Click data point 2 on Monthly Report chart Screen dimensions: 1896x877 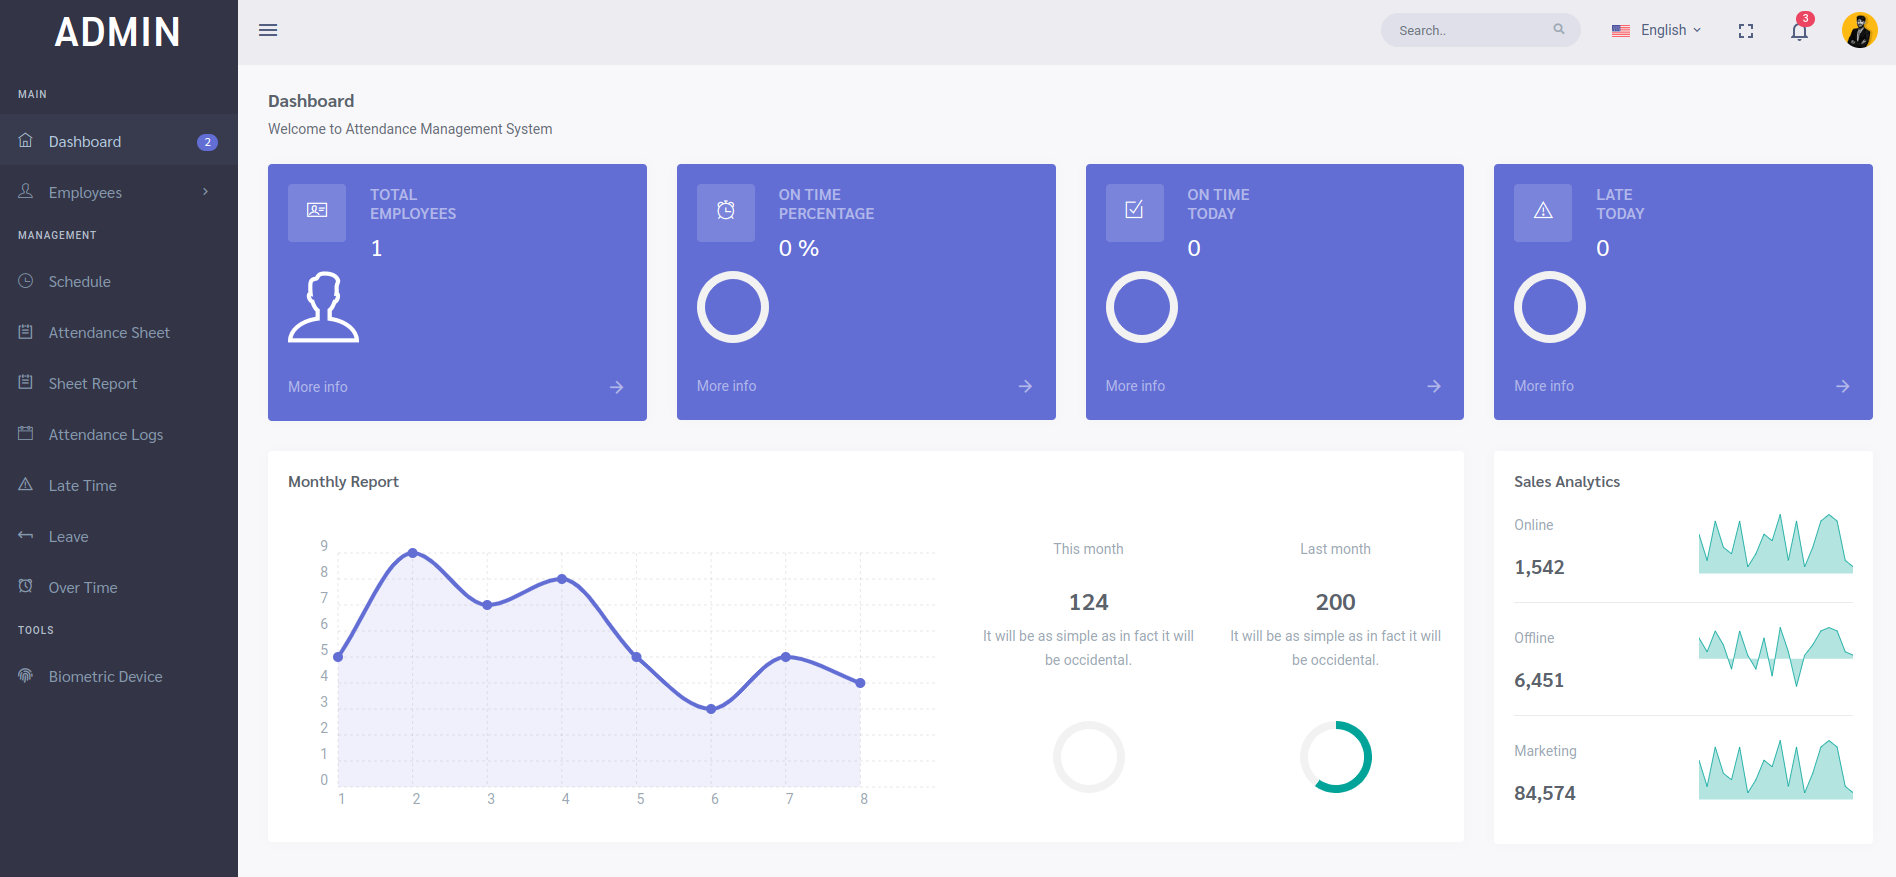click(x=413, y=553)
